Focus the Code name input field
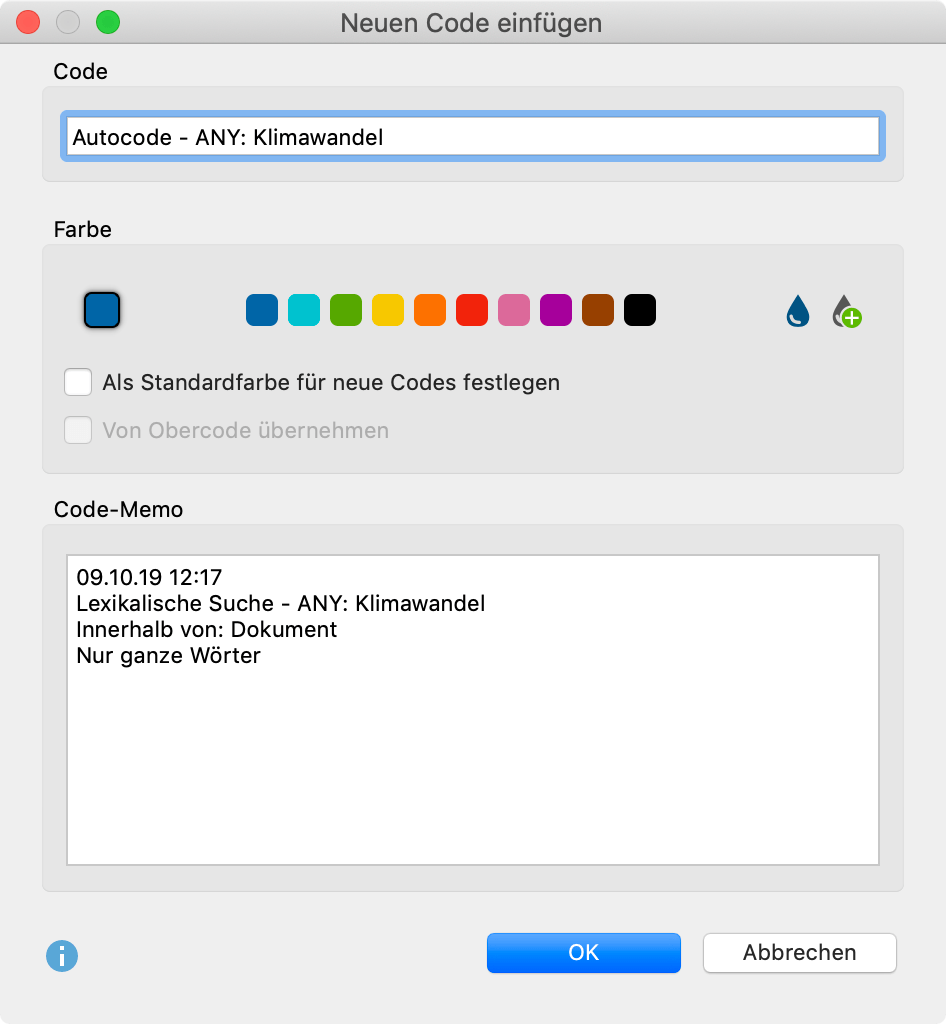 pos(473,136)
